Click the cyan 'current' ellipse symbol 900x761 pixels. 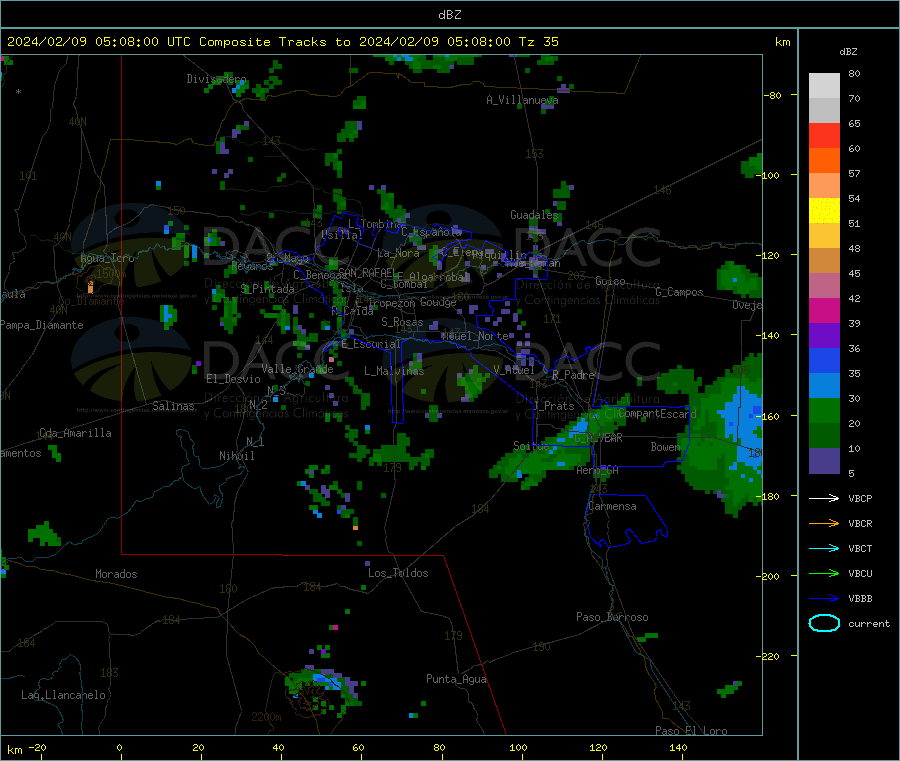[x=824, y=623]
